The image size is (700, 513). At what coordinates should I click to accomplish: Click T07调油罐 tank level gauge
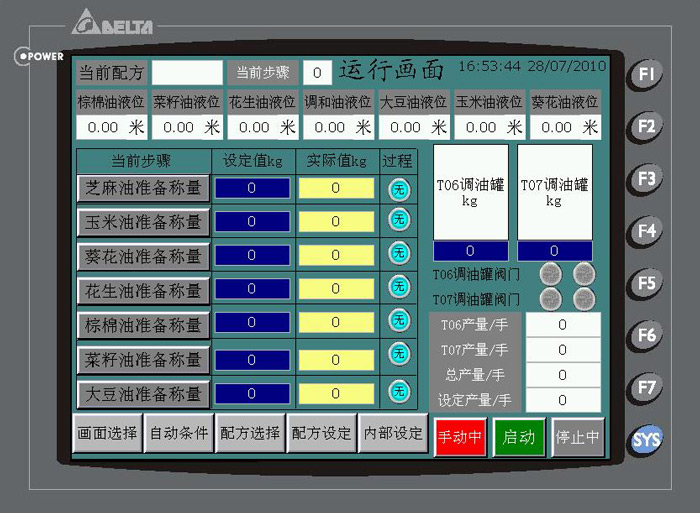click(555, 192)
